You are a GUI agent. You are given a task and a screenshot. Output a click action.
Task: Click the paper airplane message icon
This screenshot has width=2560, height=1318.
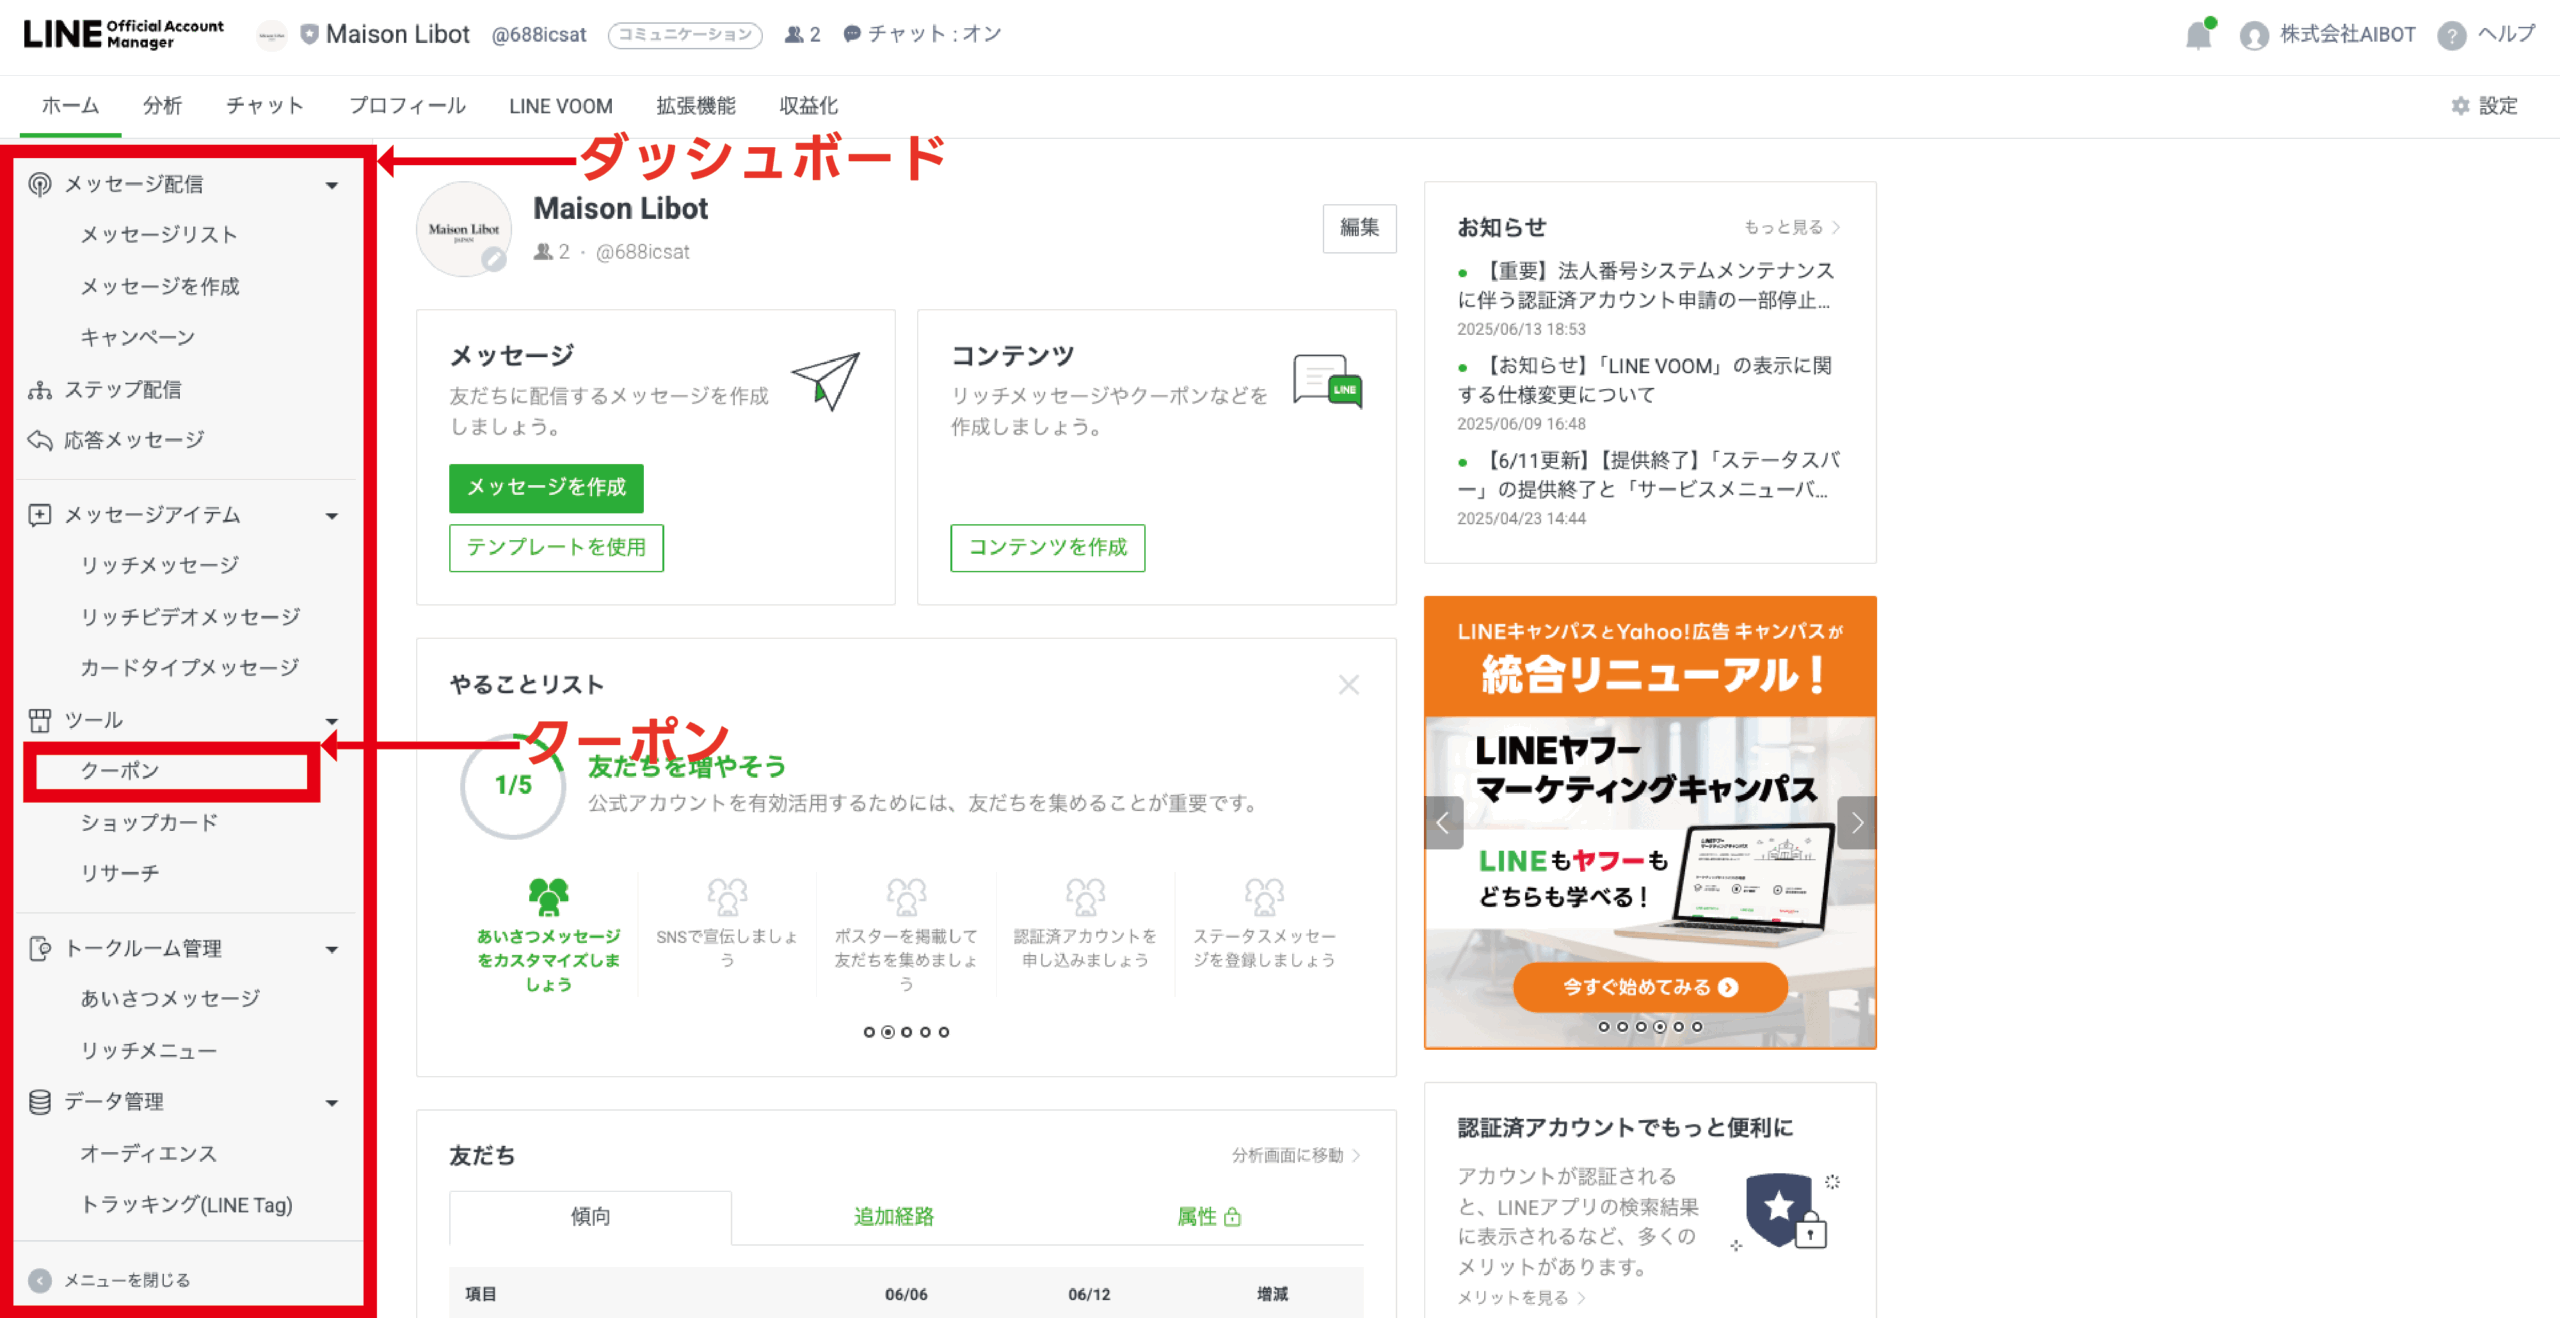[827, 380]
